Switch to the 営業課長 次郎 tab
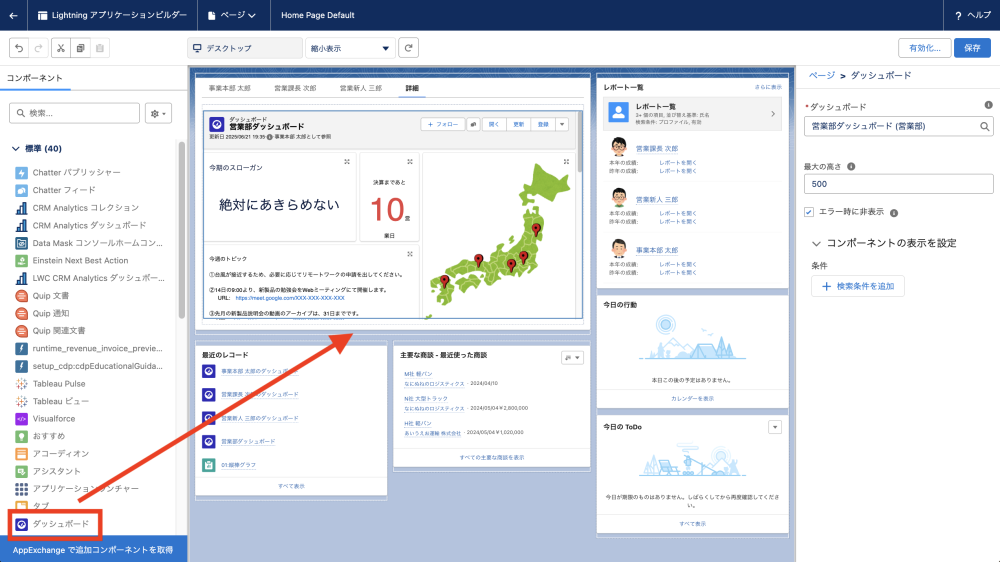The width and height of the screenshot is (1000, 562). click(x=295, y=88)
